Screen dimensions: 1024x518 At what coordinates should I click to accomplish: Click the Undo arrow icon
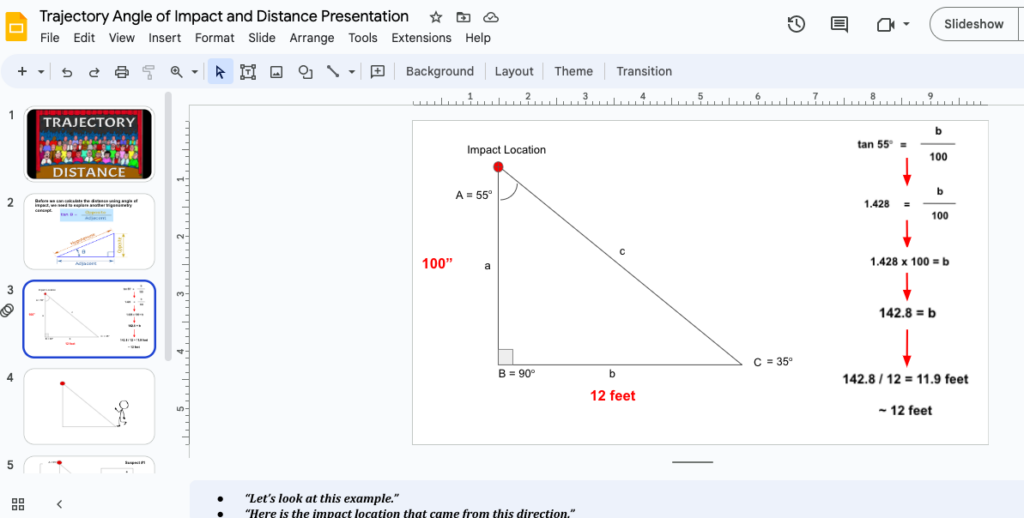point(67,72)
